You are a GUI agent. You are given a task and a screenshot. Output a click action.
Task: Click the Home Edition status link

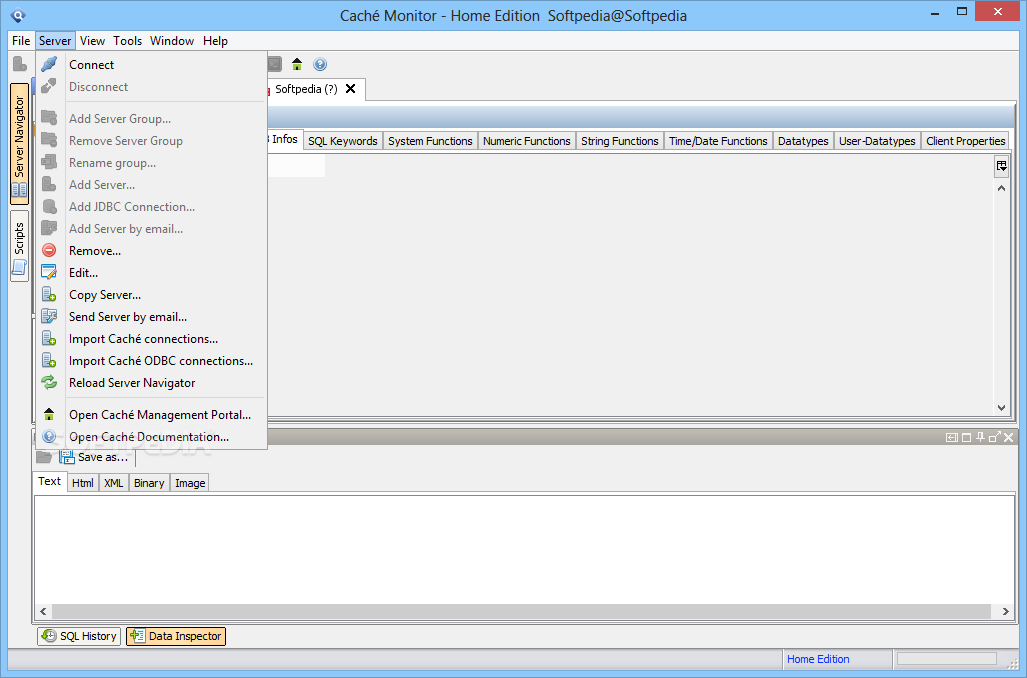(x=818, y=659)
